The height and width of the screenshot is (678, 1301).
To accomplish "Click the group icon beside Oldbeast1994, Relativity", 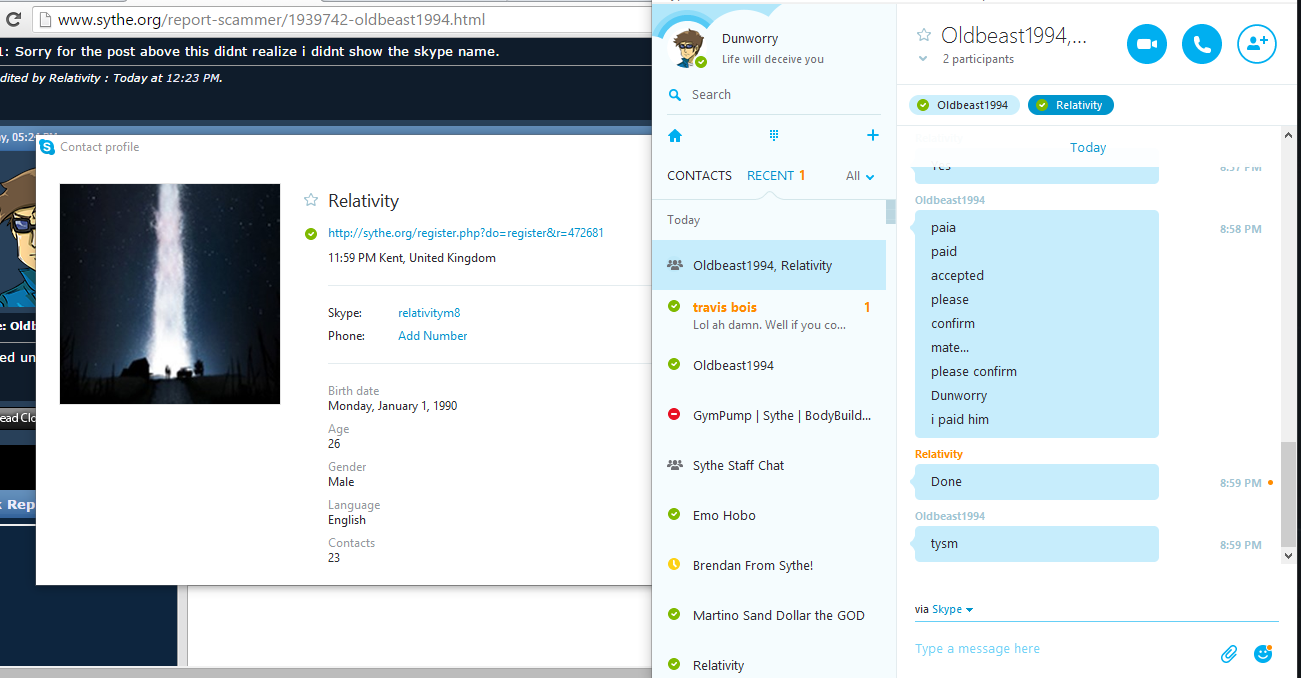I will click(674, 265).
